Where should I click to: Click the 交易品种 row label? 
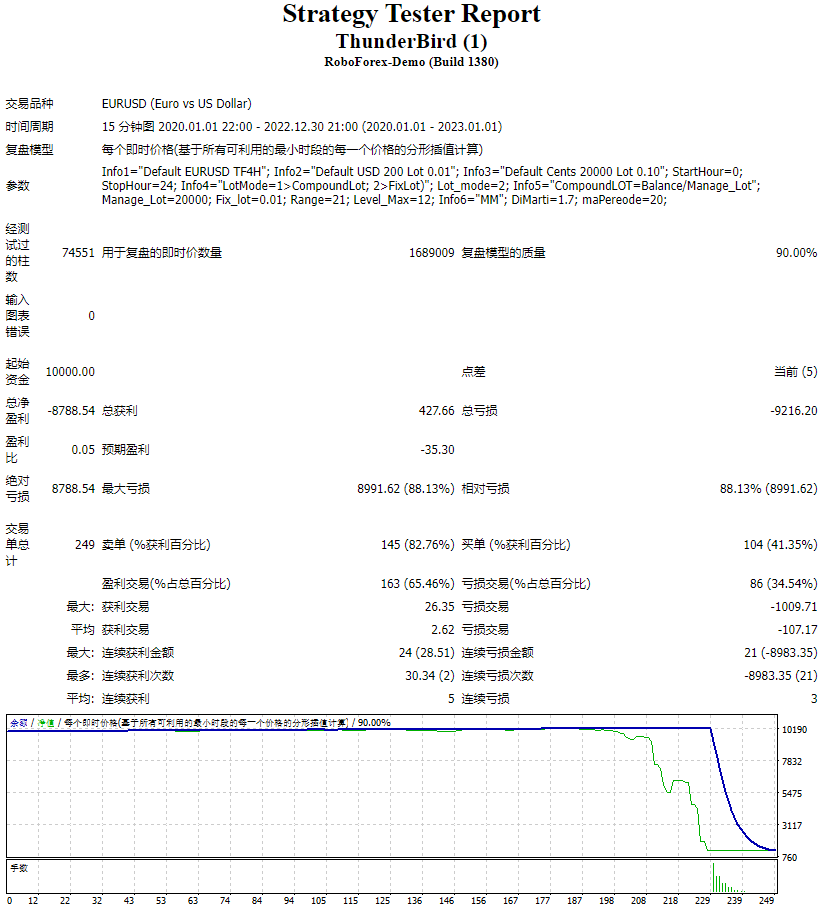pos(29,104)
